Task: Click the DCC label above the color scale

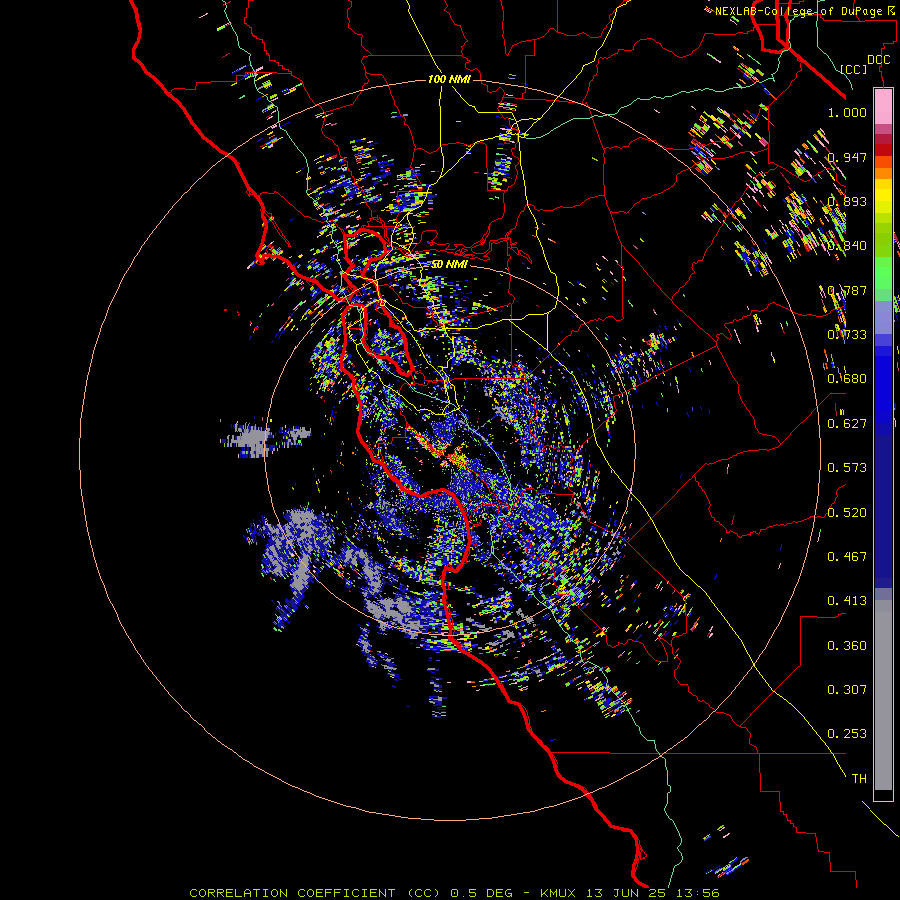Action: [x=878, y=60]
